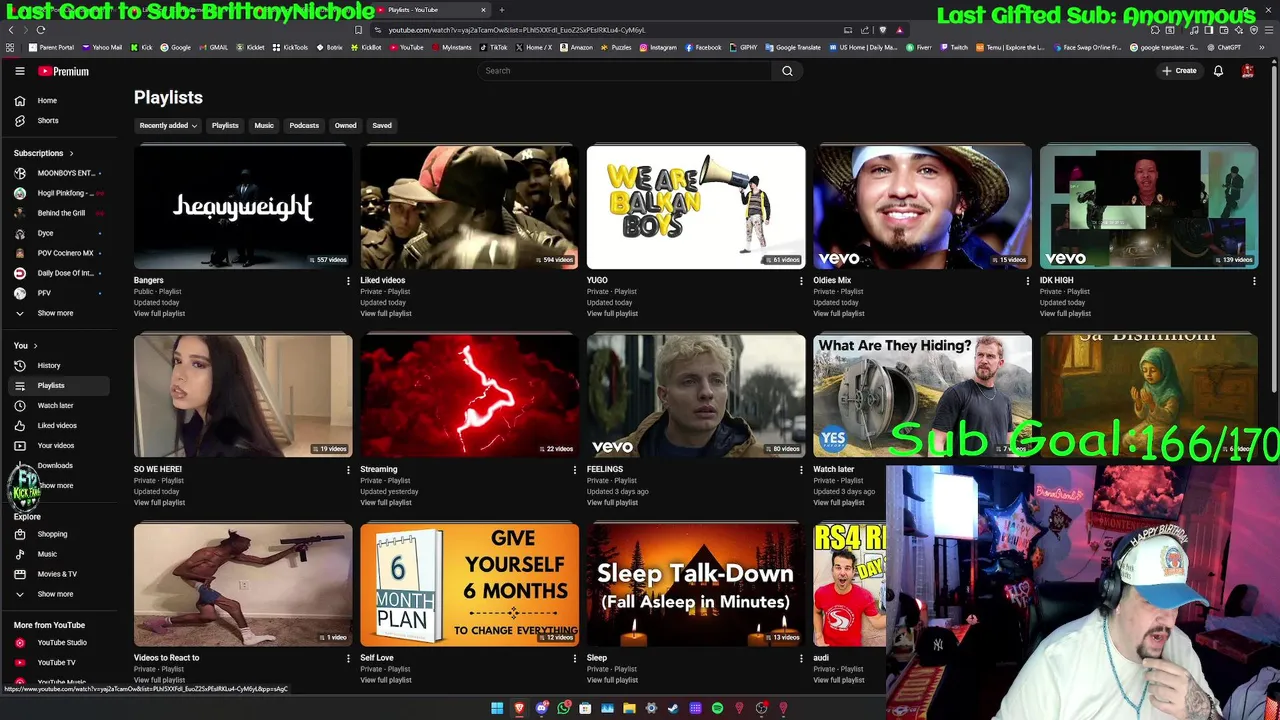The height and width of the screenshot is (720, 1280).
Task: Open Windows Start menu
Action: (497, 708)
